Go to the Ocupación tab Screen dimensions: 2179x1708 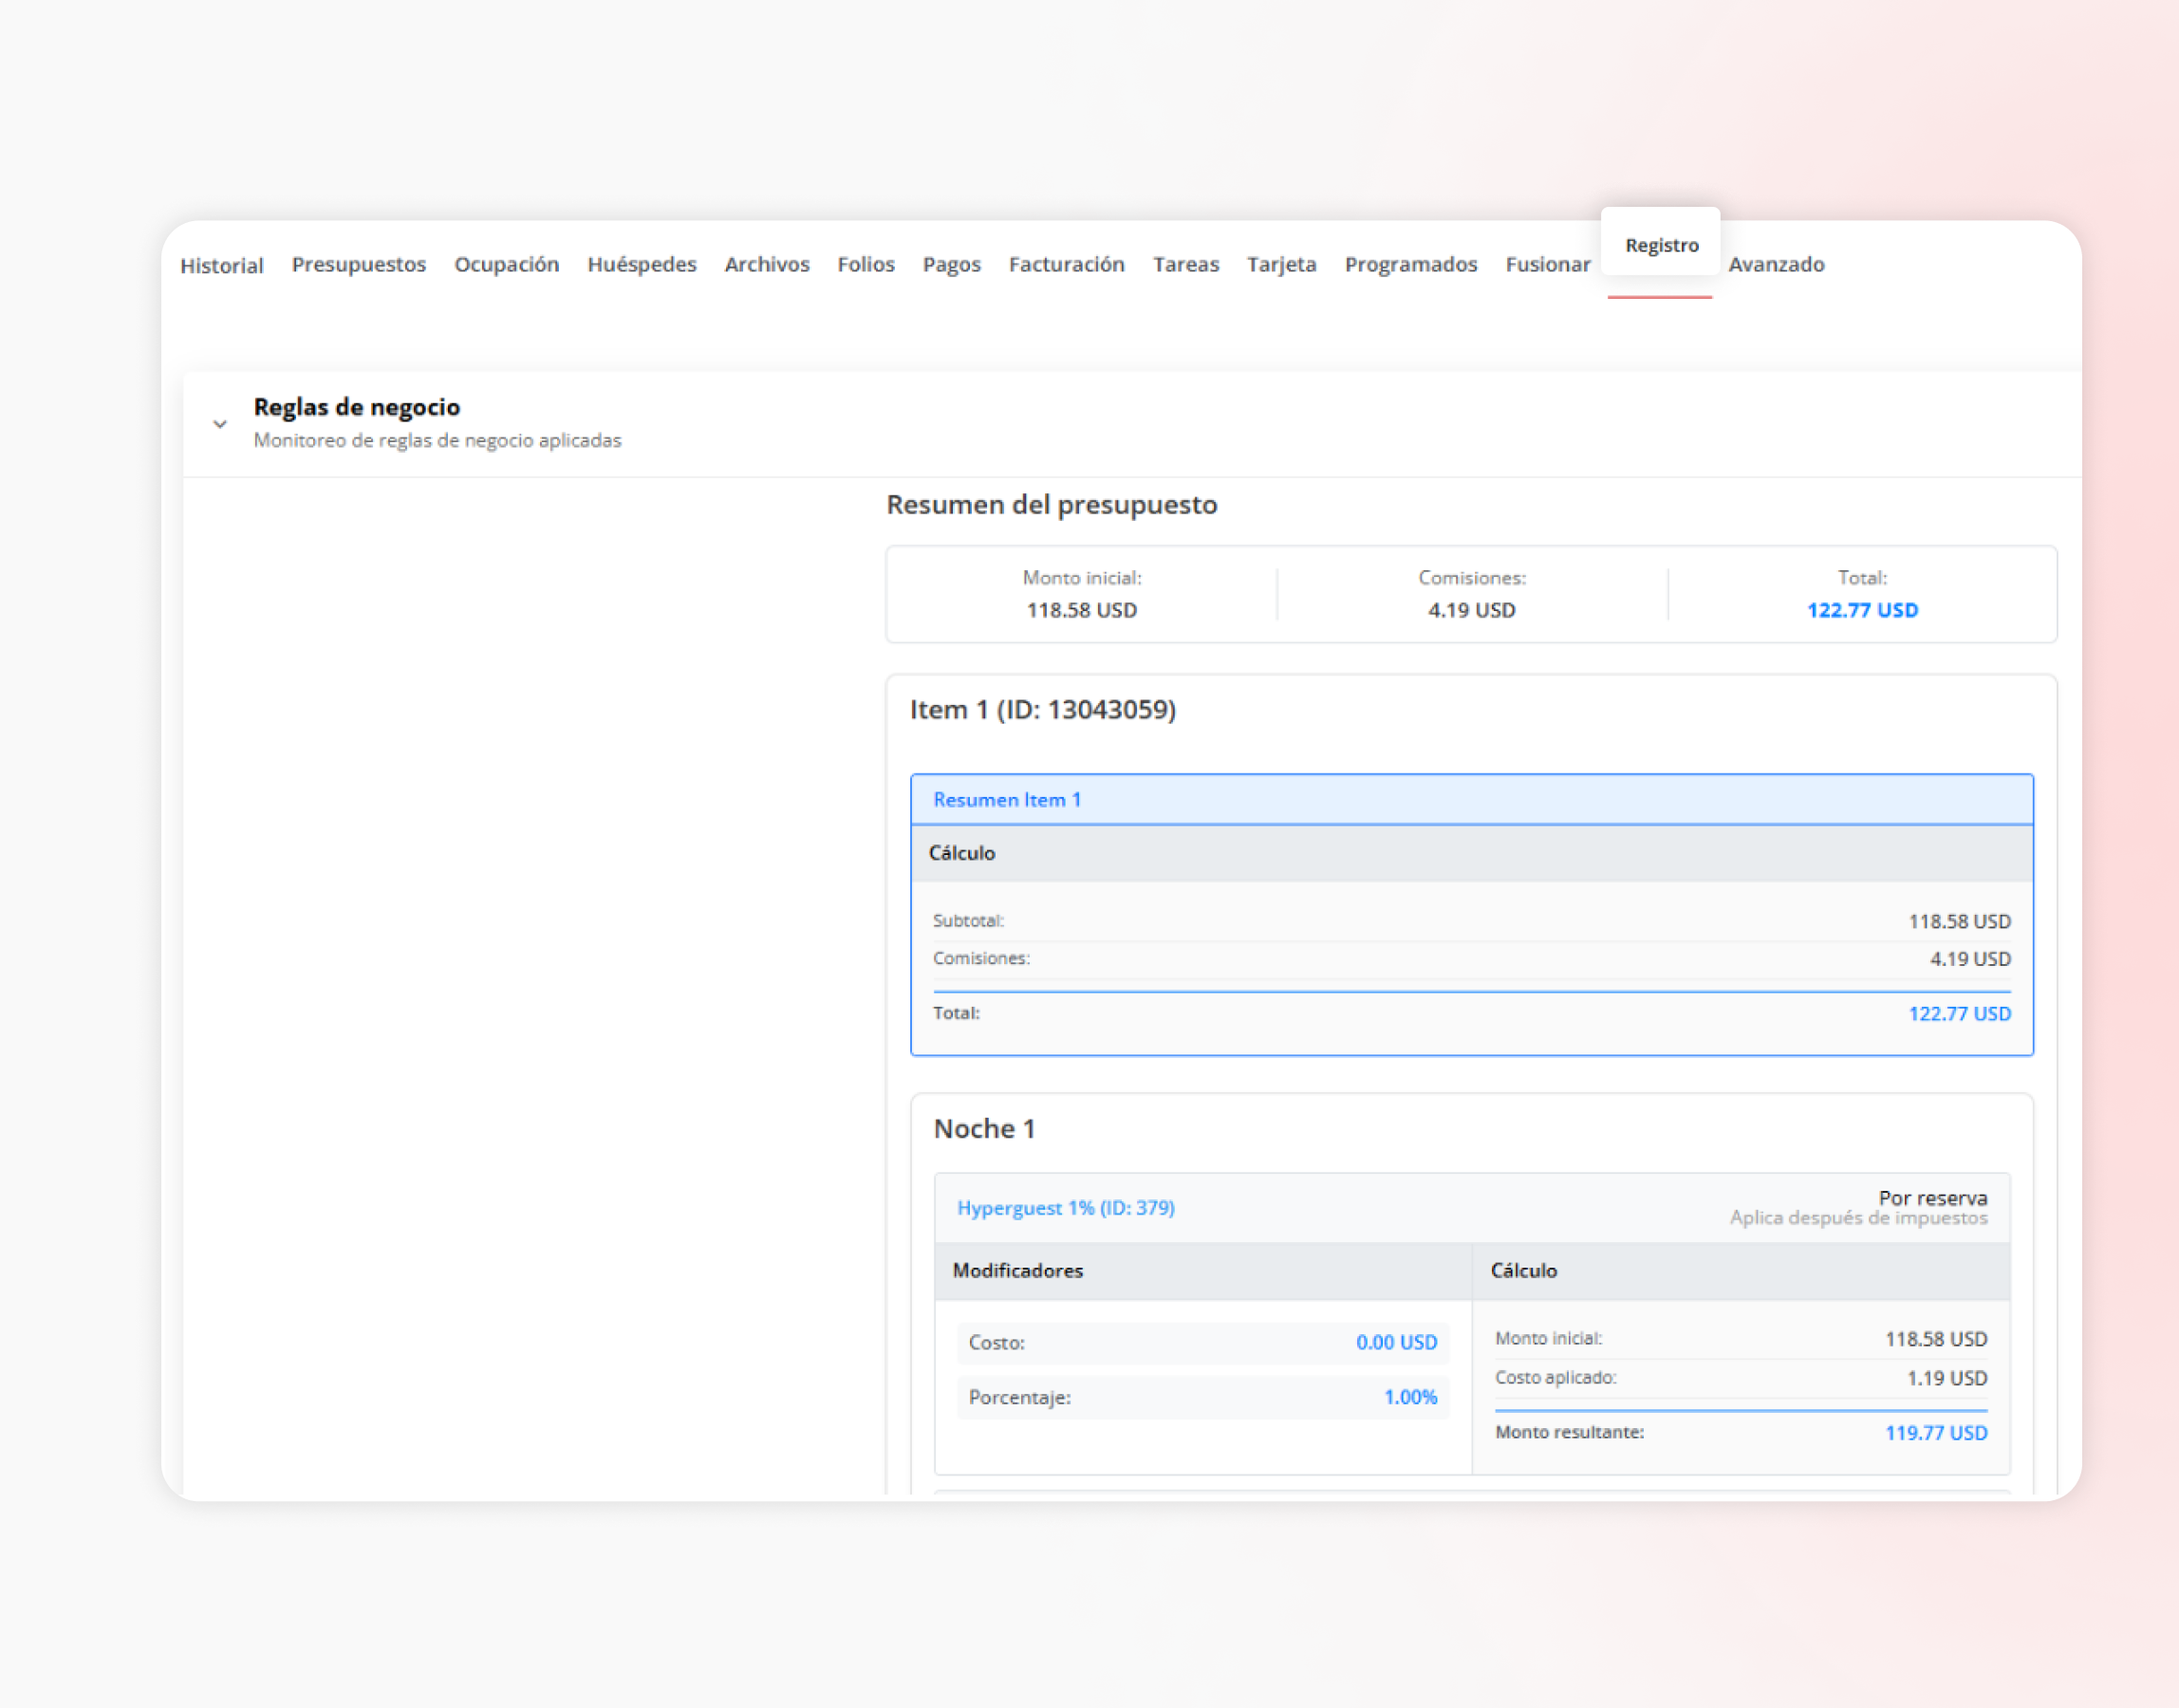point(506,264)
